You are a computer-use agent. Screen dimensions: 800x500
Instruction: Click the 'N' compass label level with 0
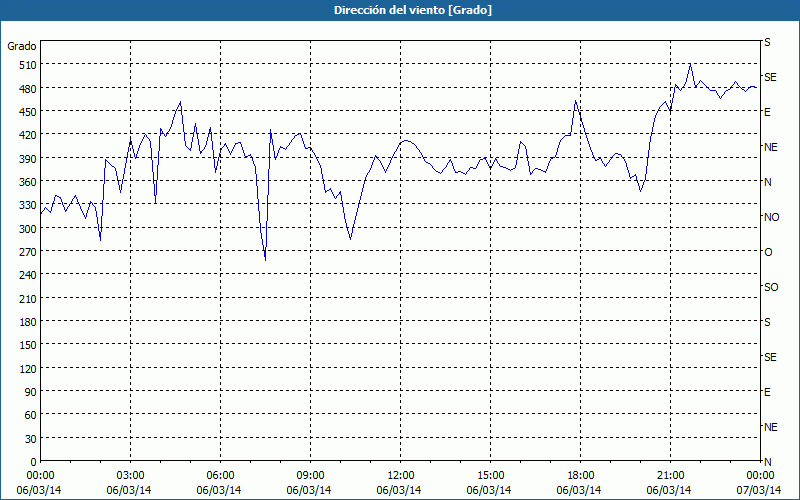767,462
